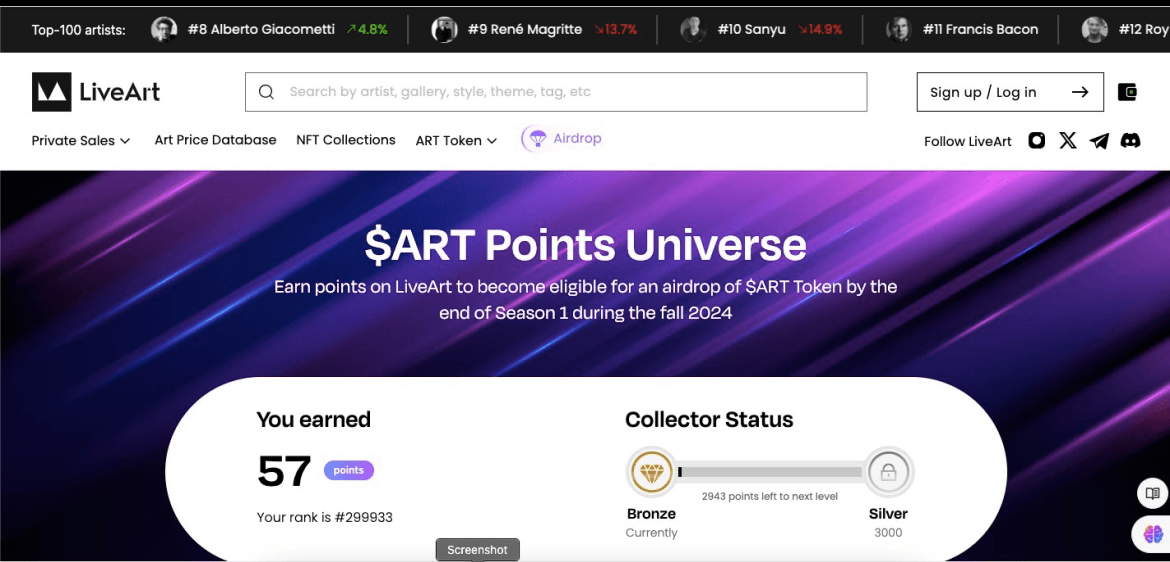This screenshot has width=1170, height=562.
Task: Open the book guide icon at right edge
Action: click(x=1153, y=493)
